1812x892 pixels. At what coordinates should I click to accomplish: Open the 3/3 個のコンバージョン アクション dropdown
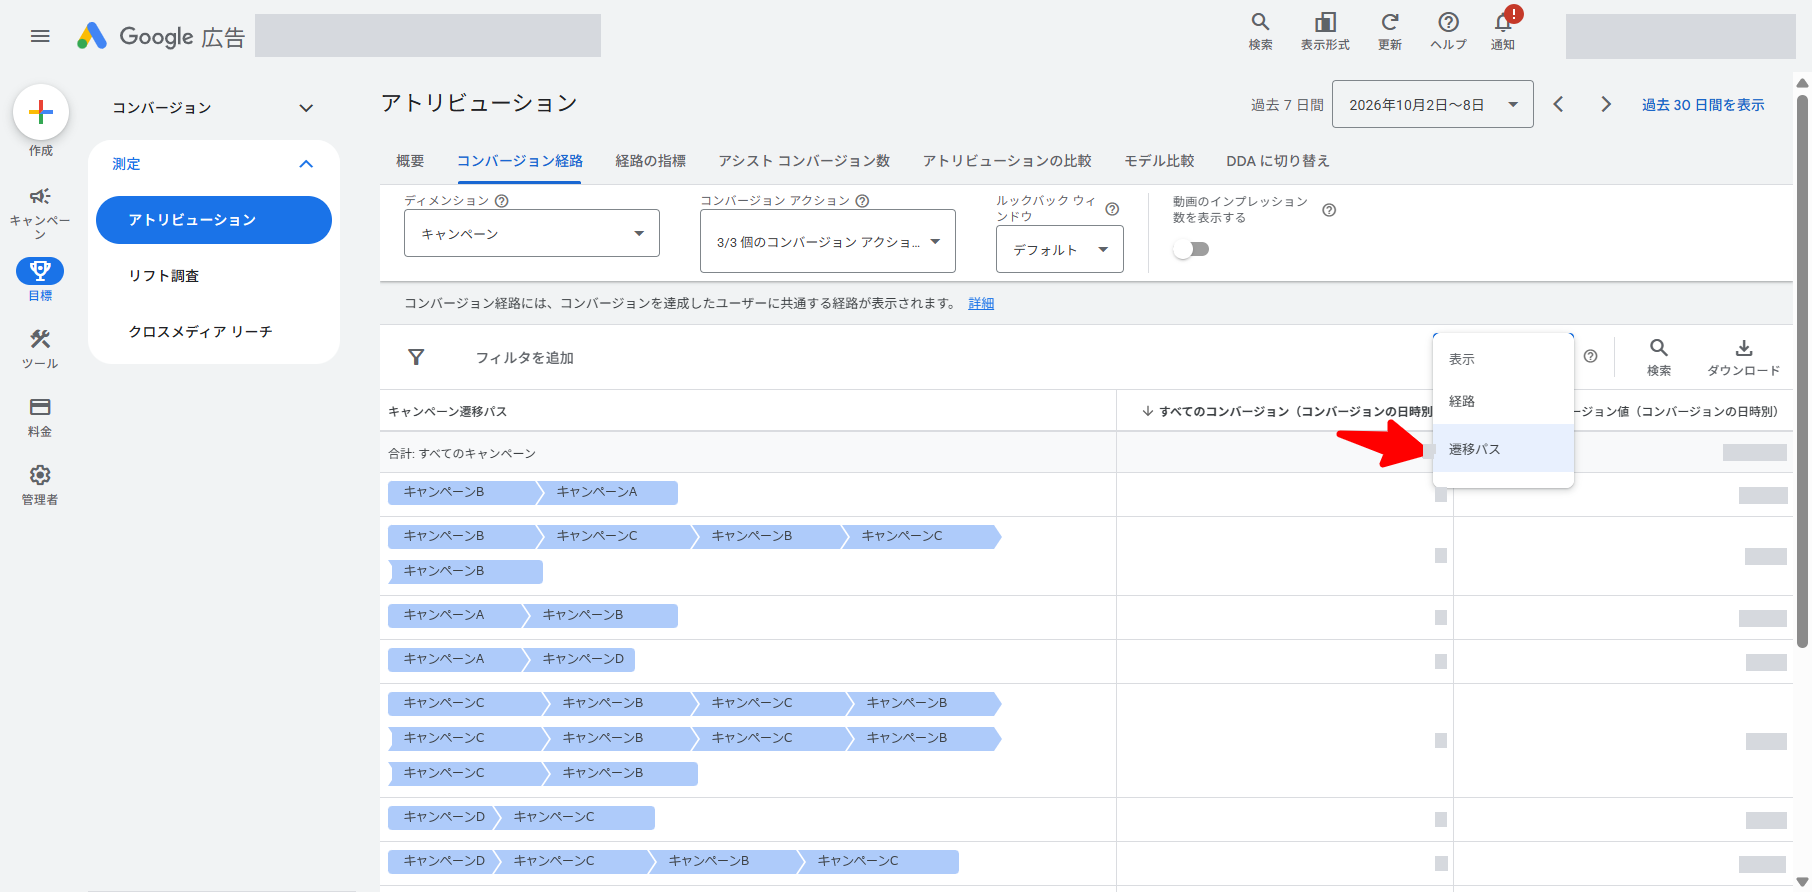(828, 241)
